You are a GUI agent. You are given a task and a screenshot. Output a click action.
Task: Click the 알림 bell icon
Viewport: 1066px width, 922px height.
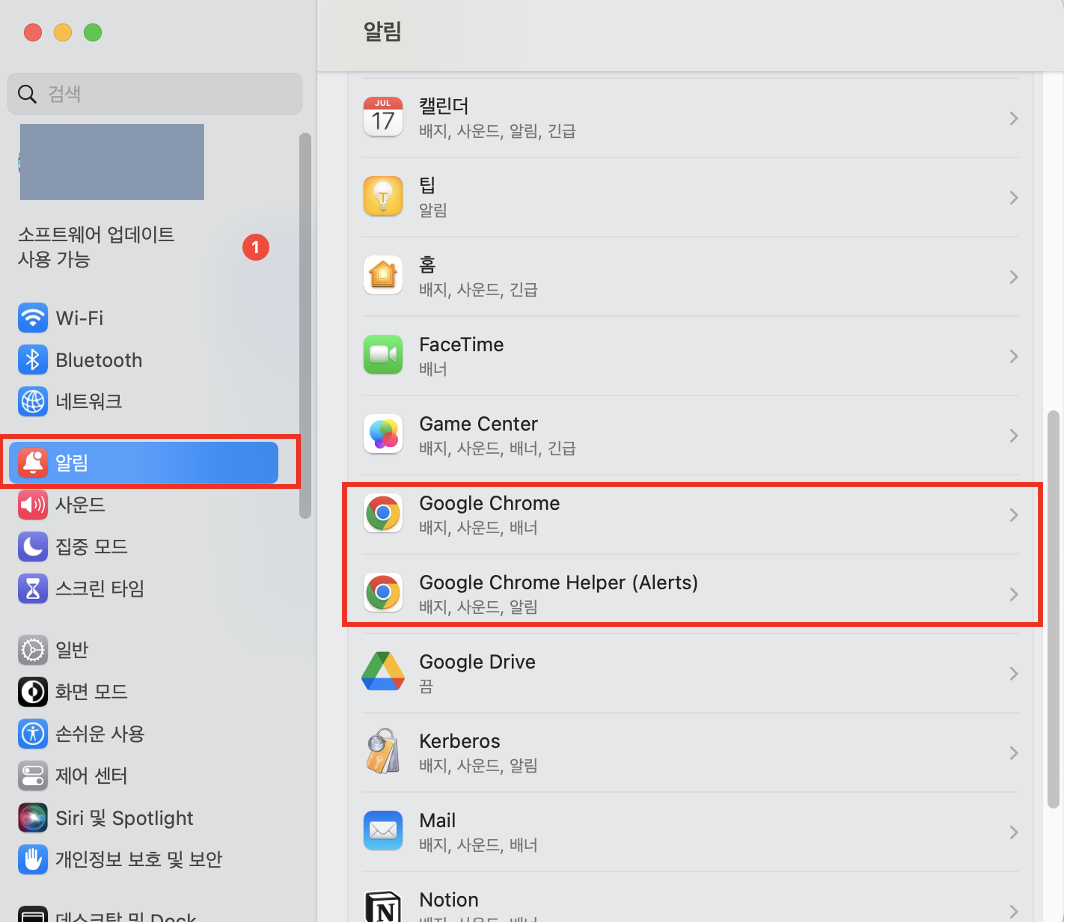(x=33, y=462)
